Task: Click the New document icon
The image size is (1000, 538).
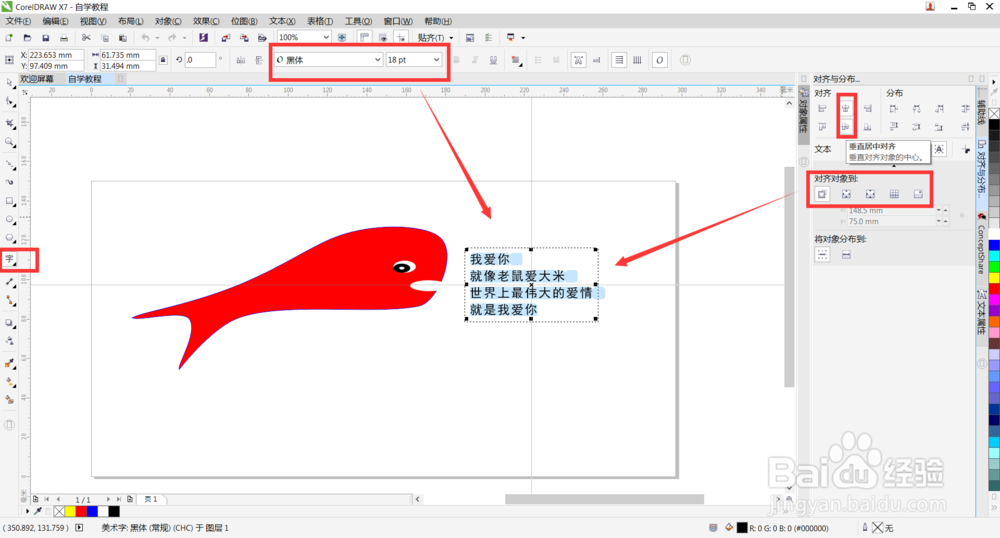Action: [x=9, y=38]
